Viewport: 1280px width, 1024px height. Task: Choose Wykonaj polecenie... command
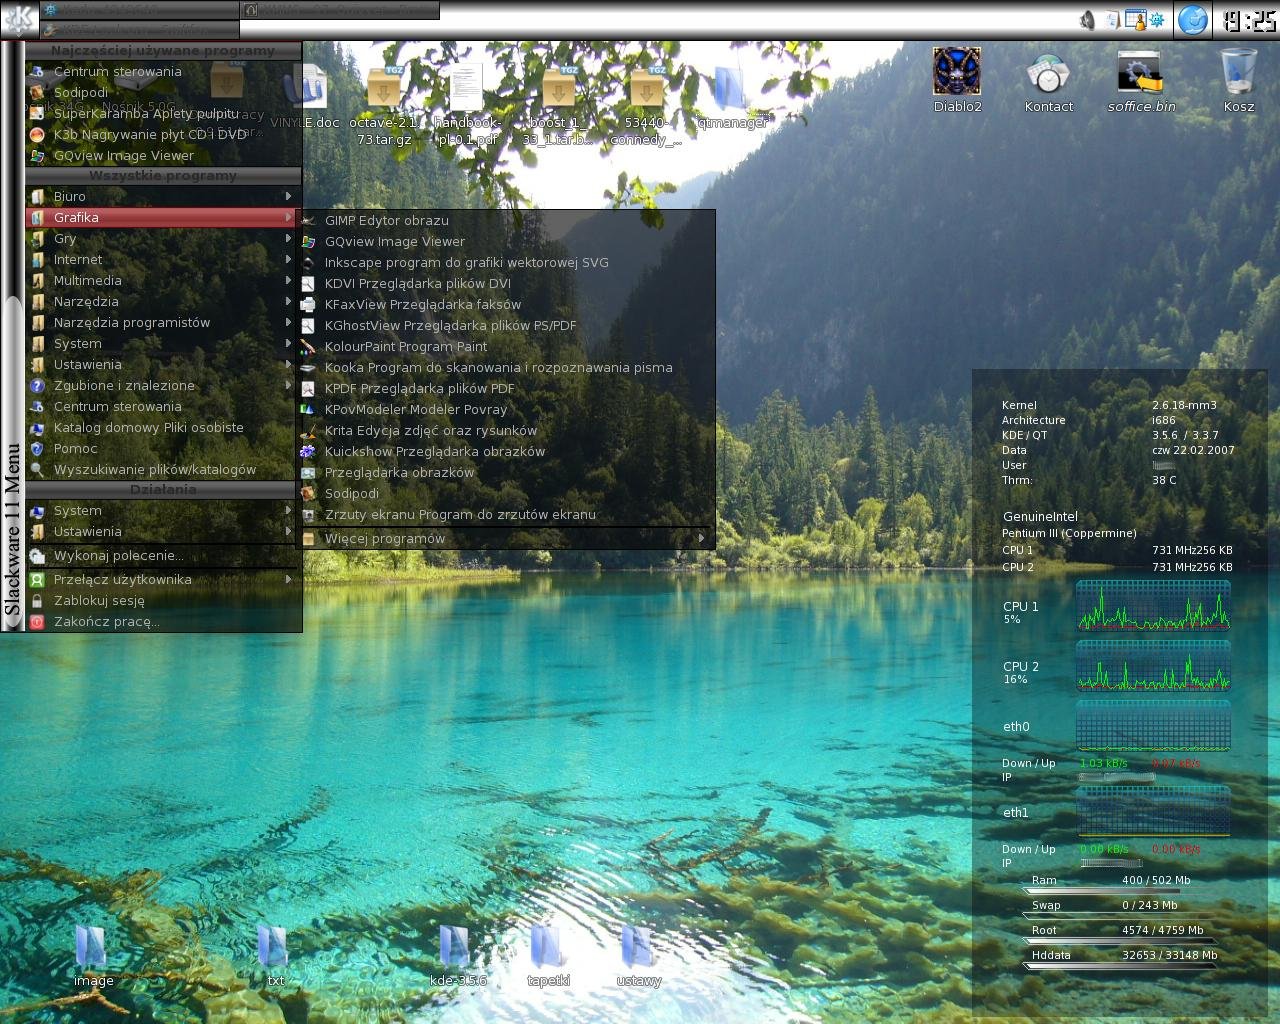click(x=162, y=555)
